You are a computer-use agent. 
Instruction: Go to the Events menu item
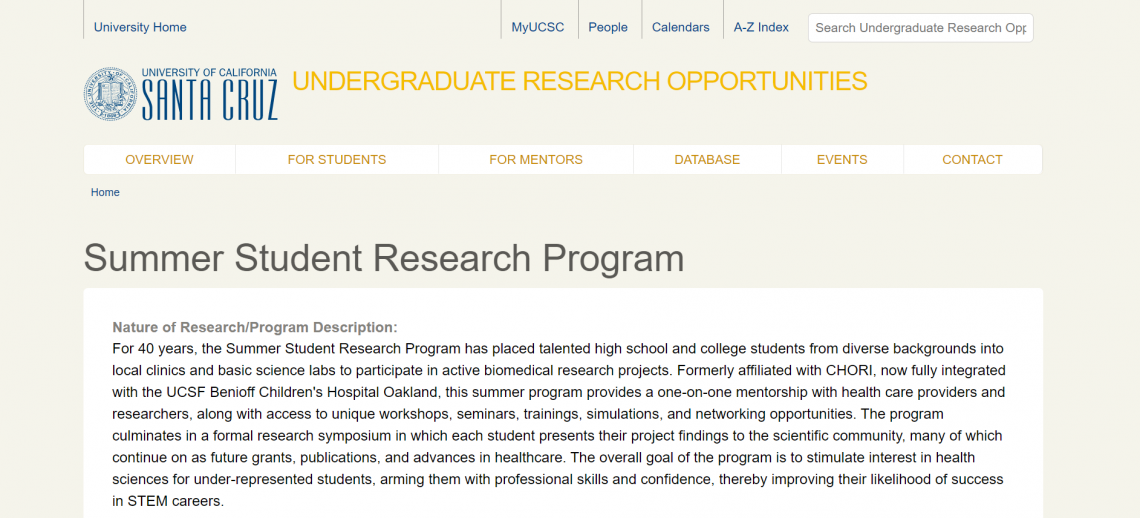[842, 159]
